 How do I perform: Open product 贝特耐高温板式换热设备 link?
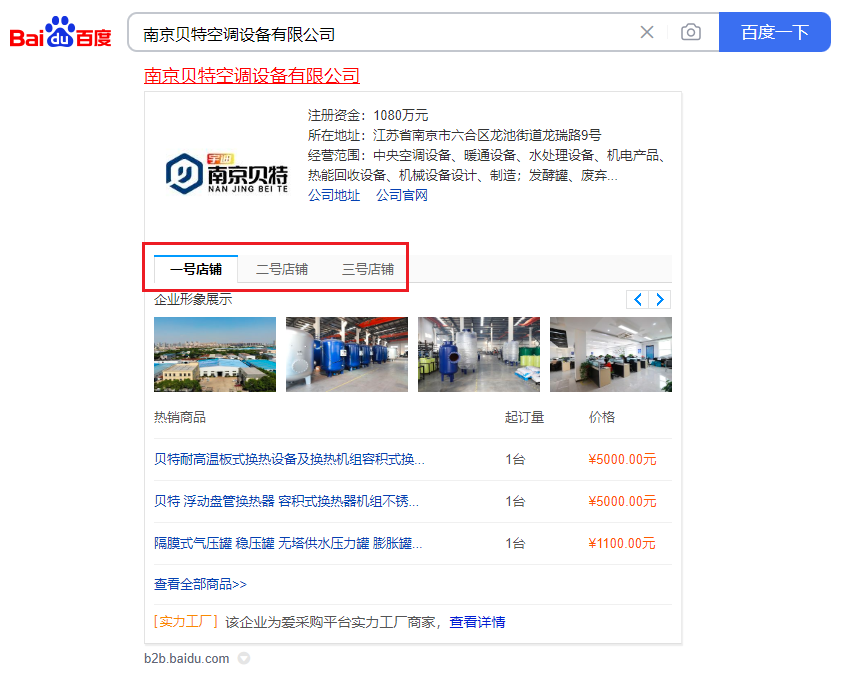coord(289,459)
